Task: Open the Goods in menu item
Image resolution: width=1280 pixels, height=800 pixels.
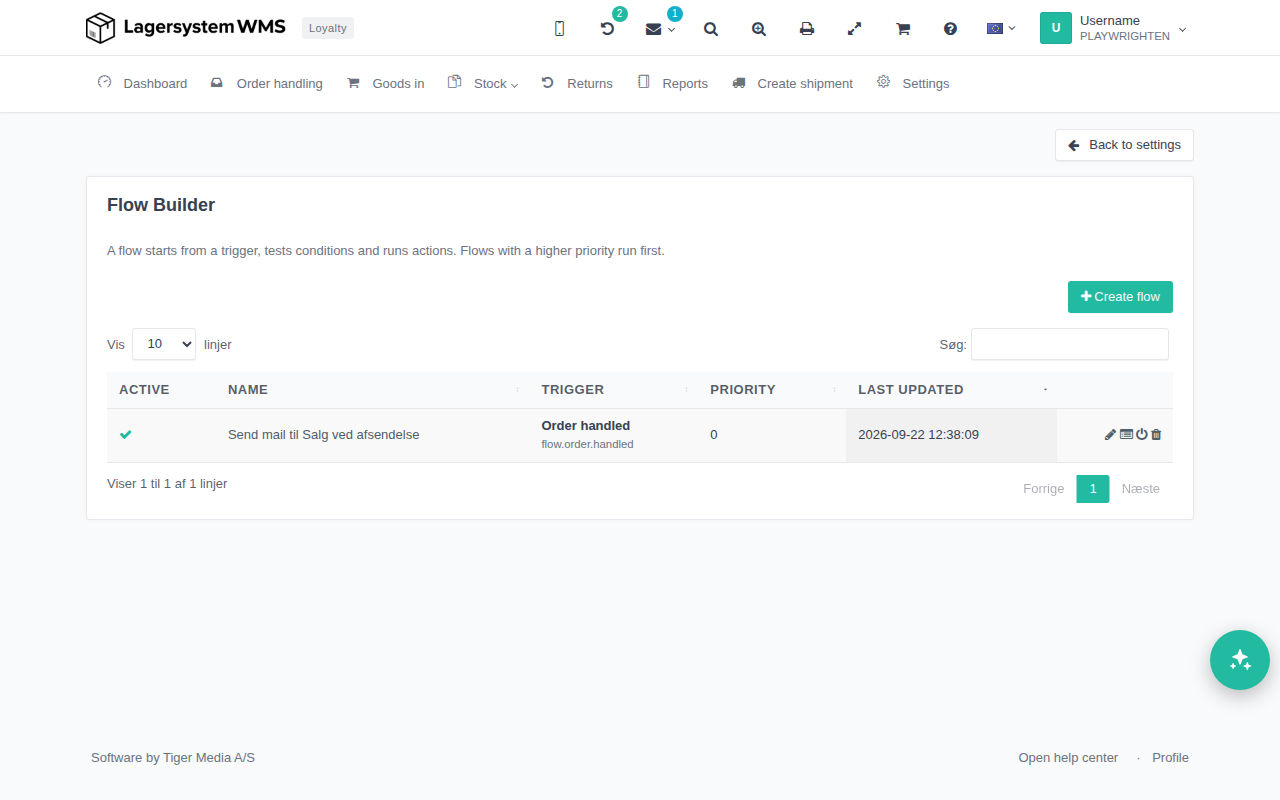Action: click(385, 83)
